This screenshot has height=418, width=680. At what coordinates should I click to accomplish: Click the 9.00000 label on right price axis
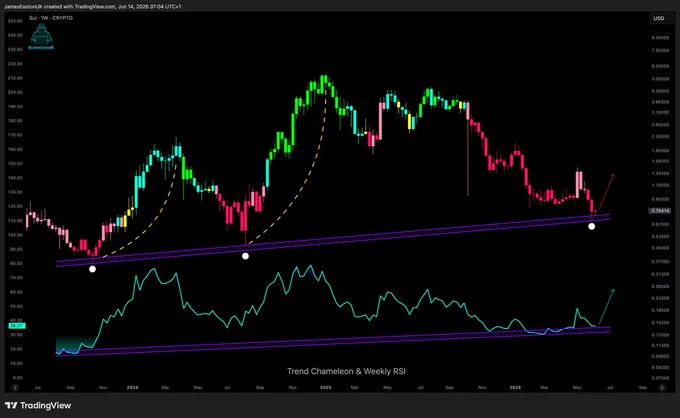[x=660, y=38]
